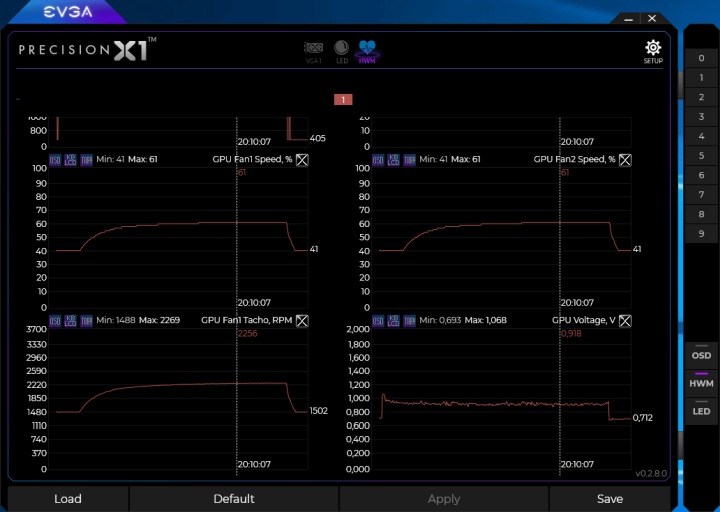Select profile slot 3
The width and height of the screenshot is (720, 512).
701,117
